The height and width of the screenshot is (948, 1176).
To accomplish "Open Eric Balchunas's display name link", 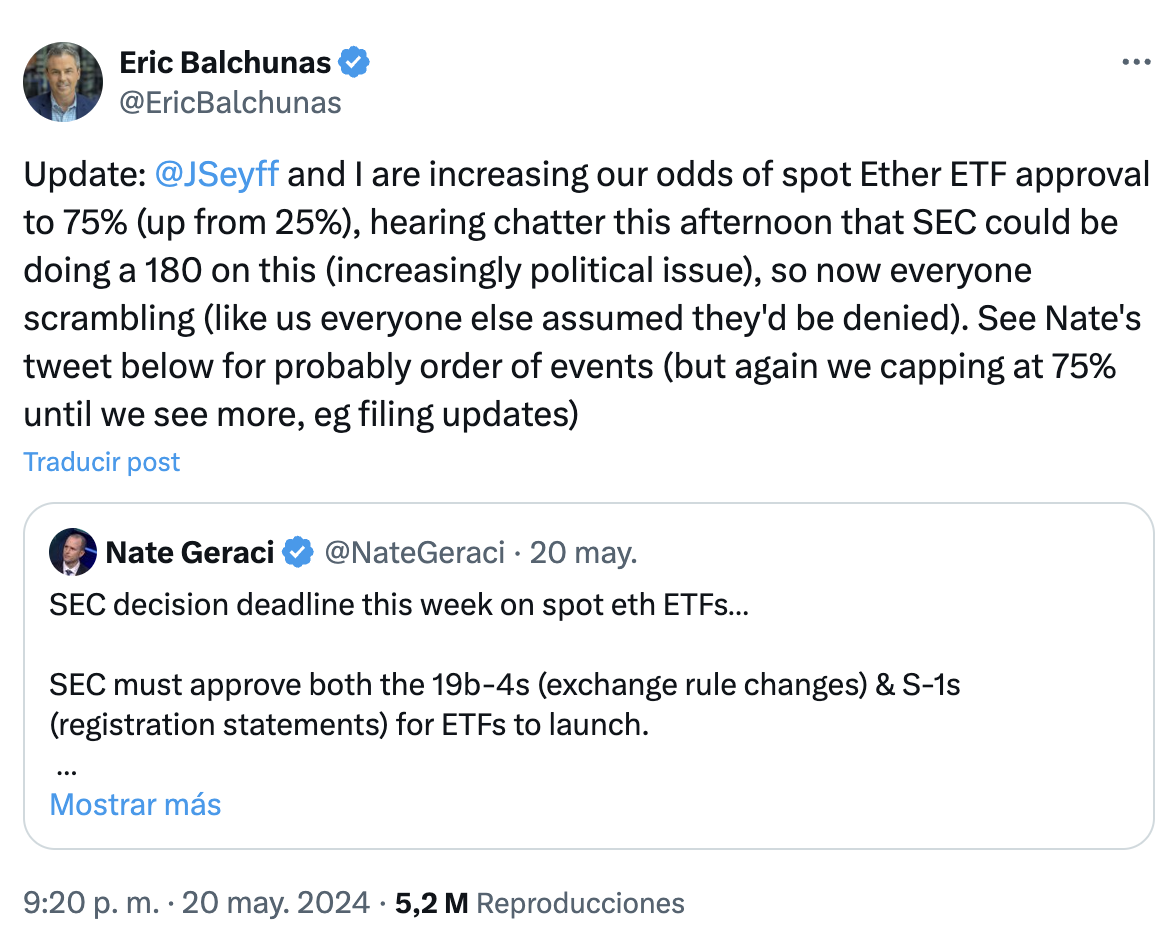I will (x=225, y=63).
